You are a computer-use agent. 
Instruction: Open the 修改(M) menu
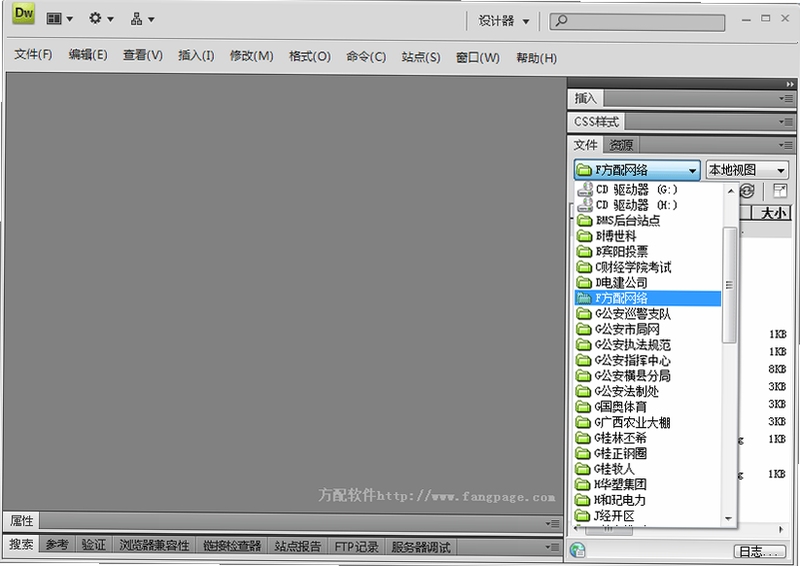[251, 56]
